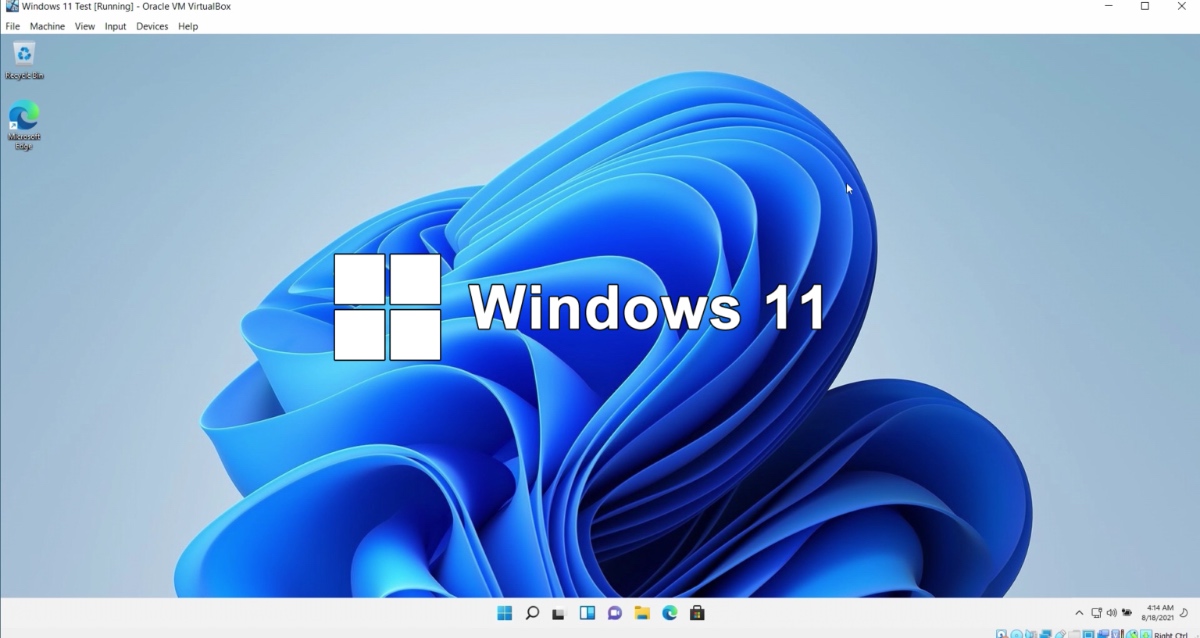Open the Widgets panel from taskbar
1200x638 pixels.
[x=587, y=613]
